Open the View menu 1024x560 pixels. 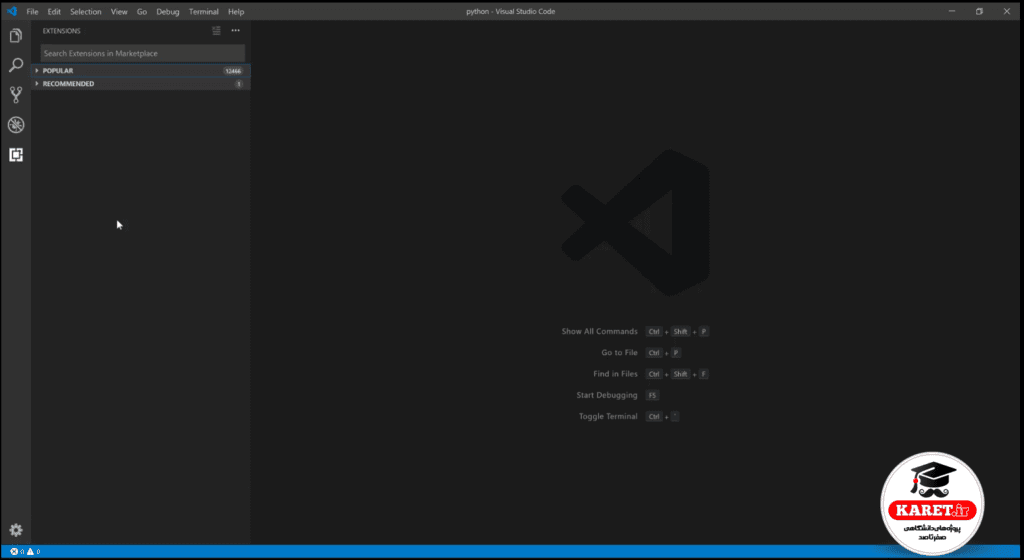point(119,12)
